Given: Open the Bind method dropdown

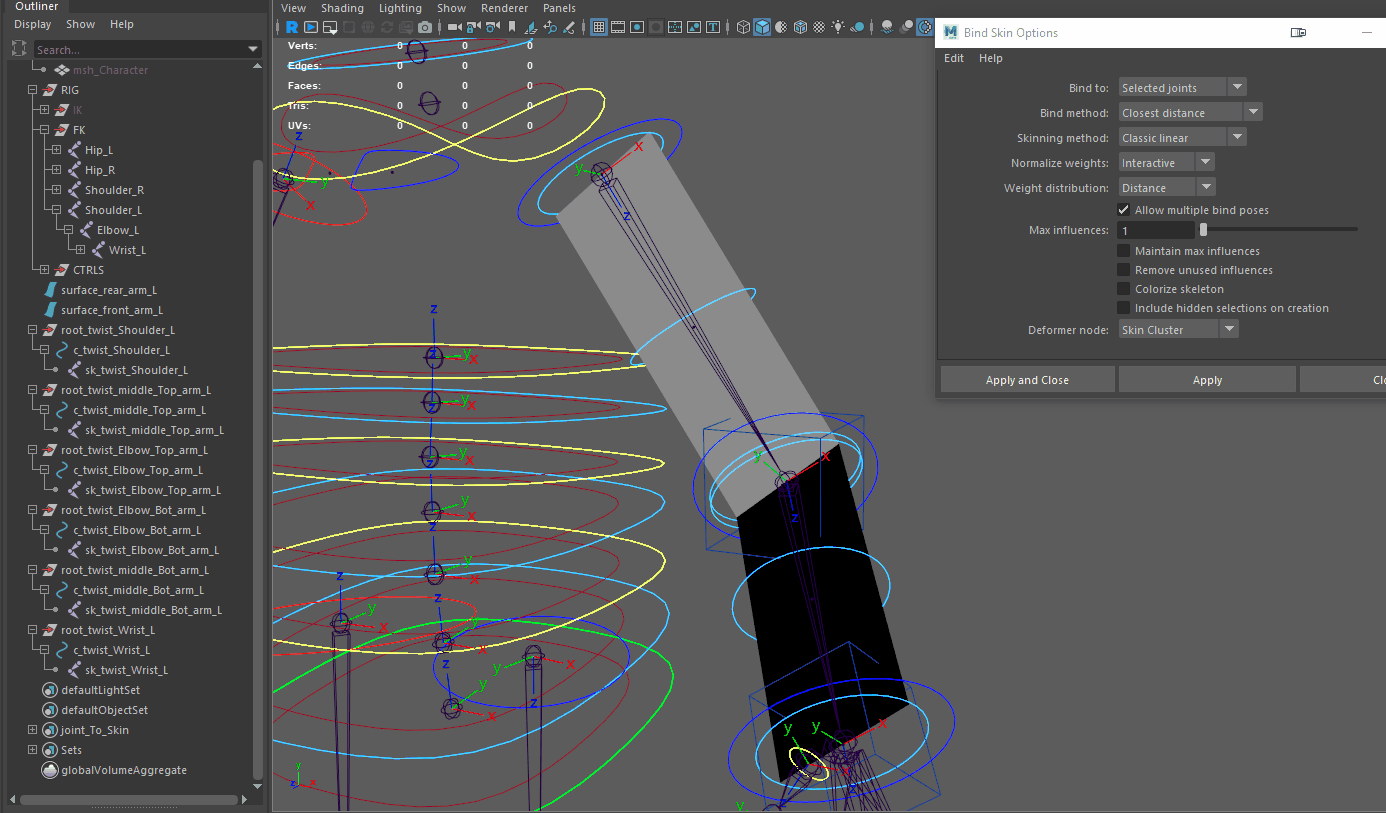Looking at the screenshot, I should tap(1190, 113).
